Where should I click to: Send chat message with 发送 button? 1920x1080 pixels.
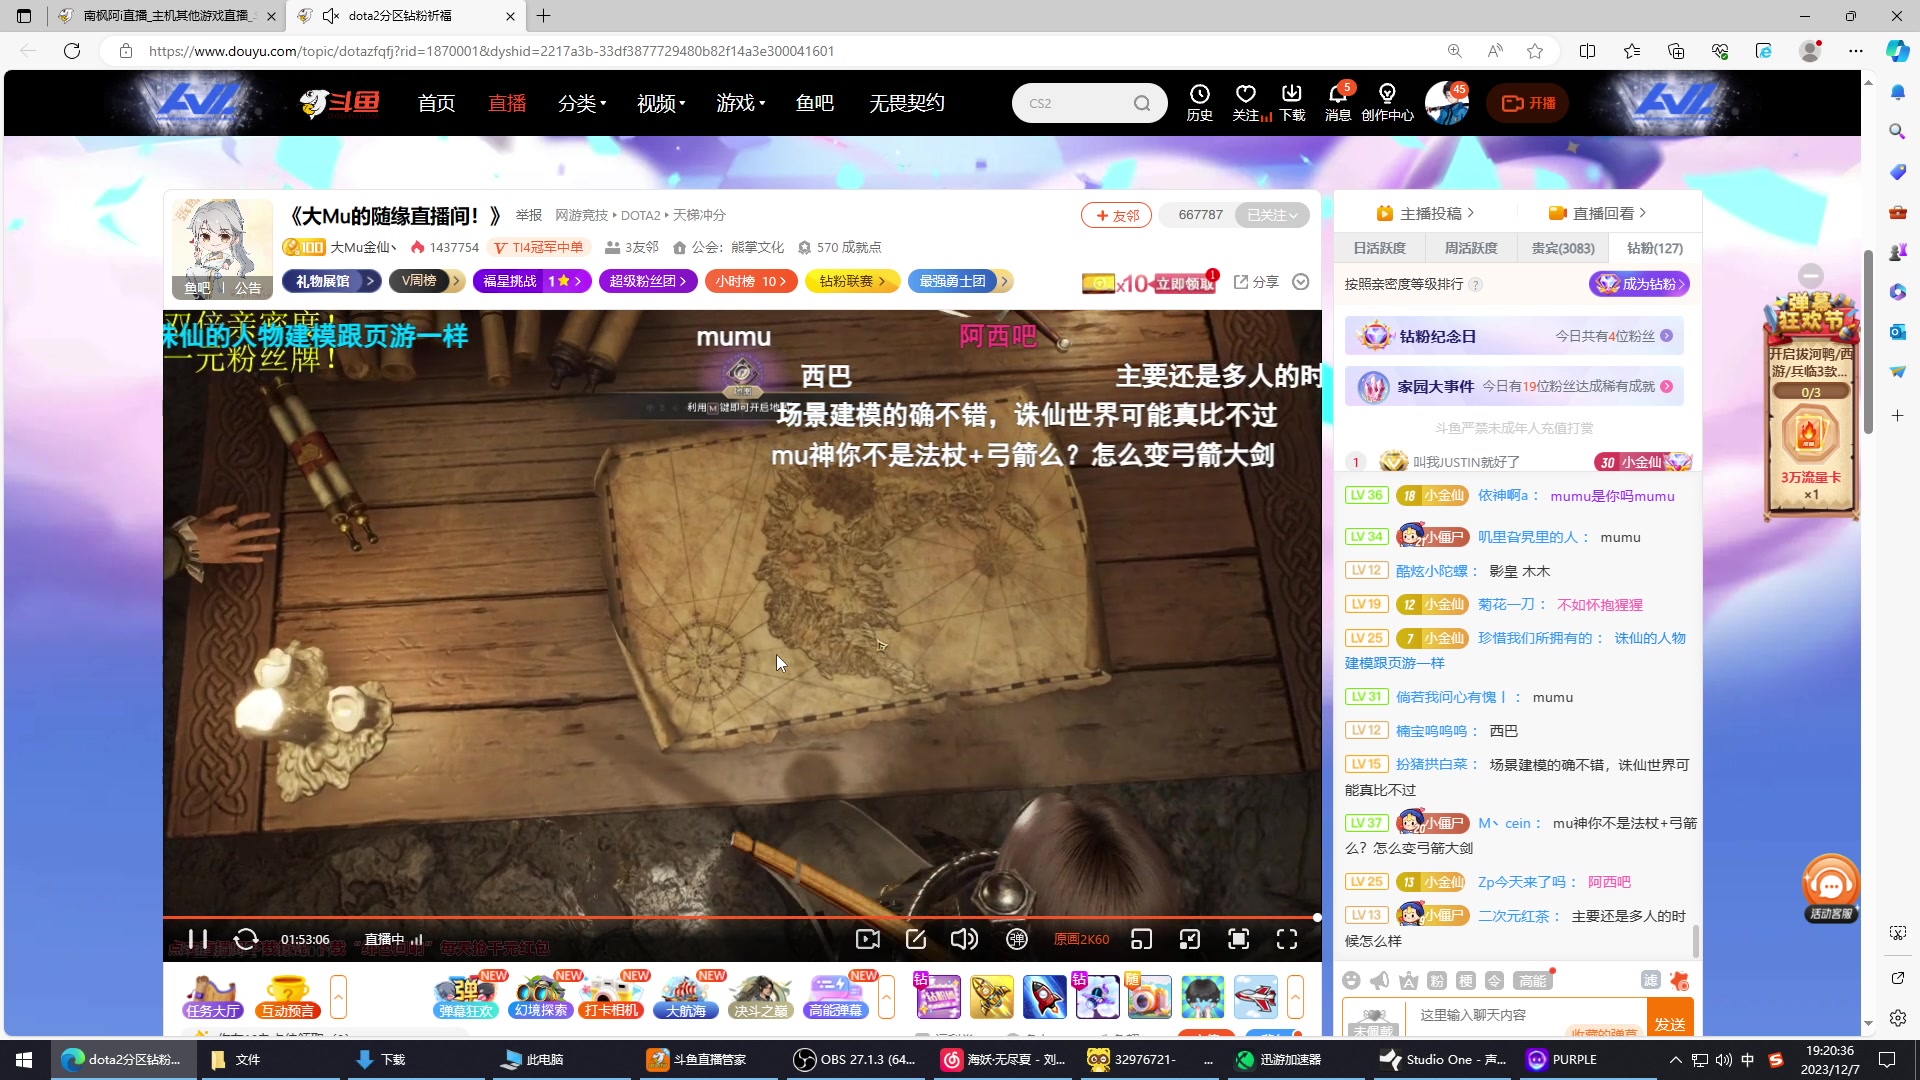pos(1670,1018)
